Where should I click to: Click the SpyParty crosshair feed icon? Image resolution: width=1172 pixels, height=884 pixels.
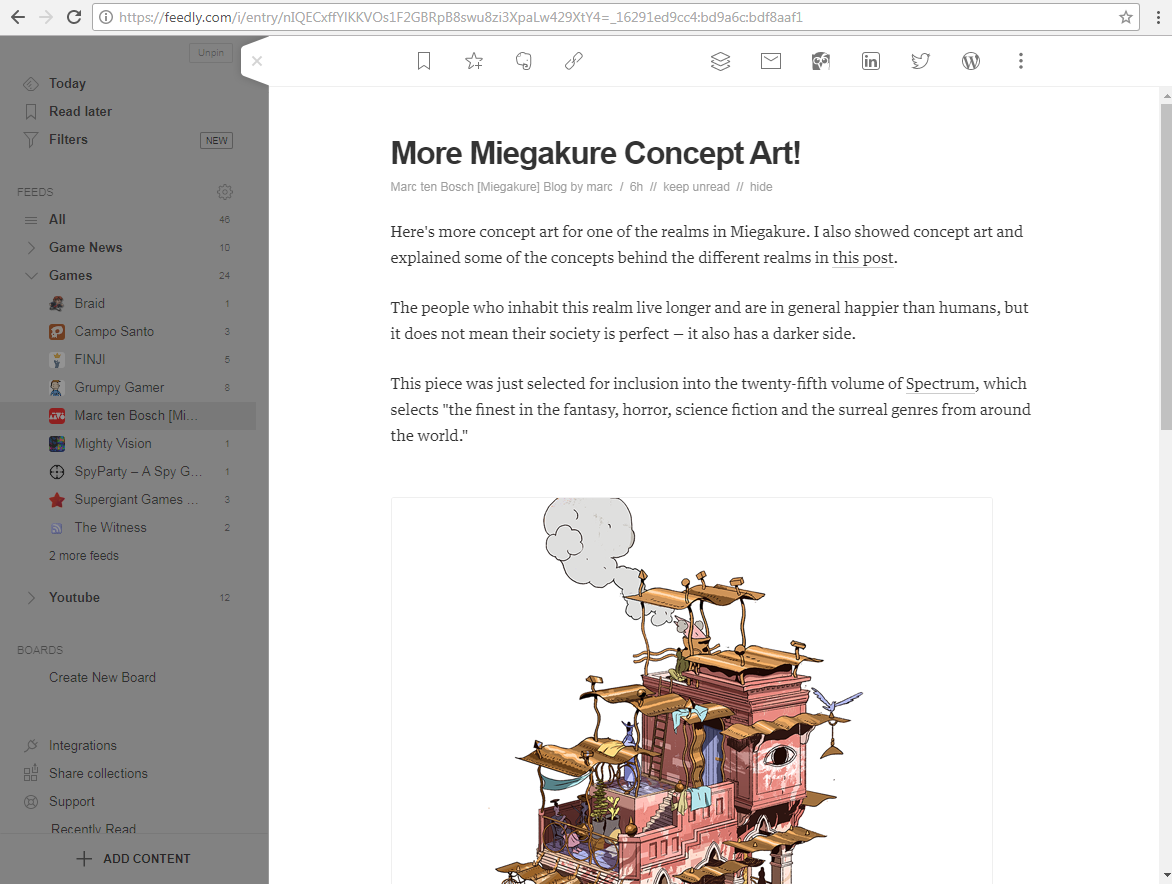pyautogui.click(x=57, y=472)
